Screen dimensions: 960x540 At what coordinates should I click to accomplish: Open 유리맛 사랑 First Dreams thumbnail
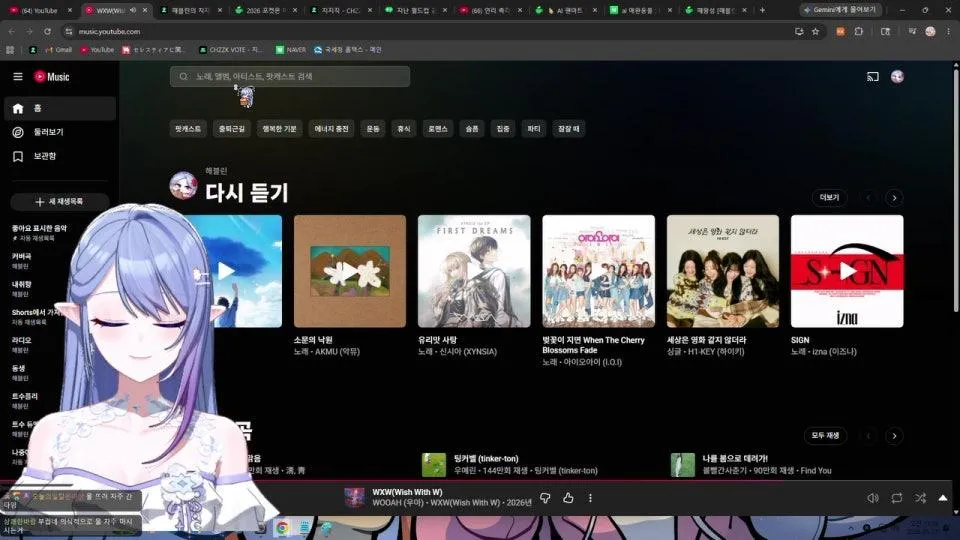pyautogui.click(x=474, y=271)
